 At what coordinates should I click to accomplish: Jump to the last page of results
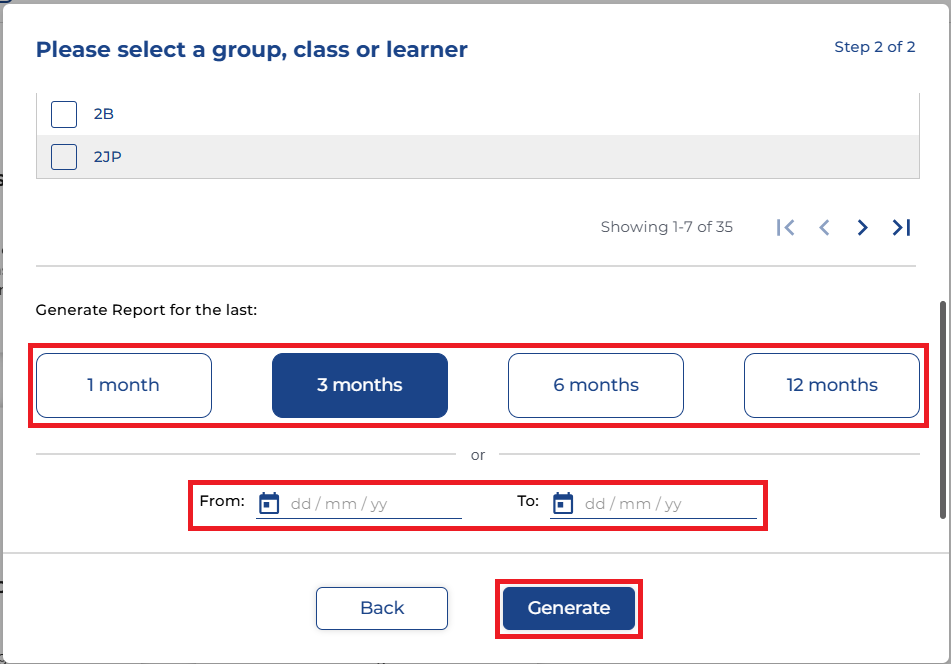point(901,228)
